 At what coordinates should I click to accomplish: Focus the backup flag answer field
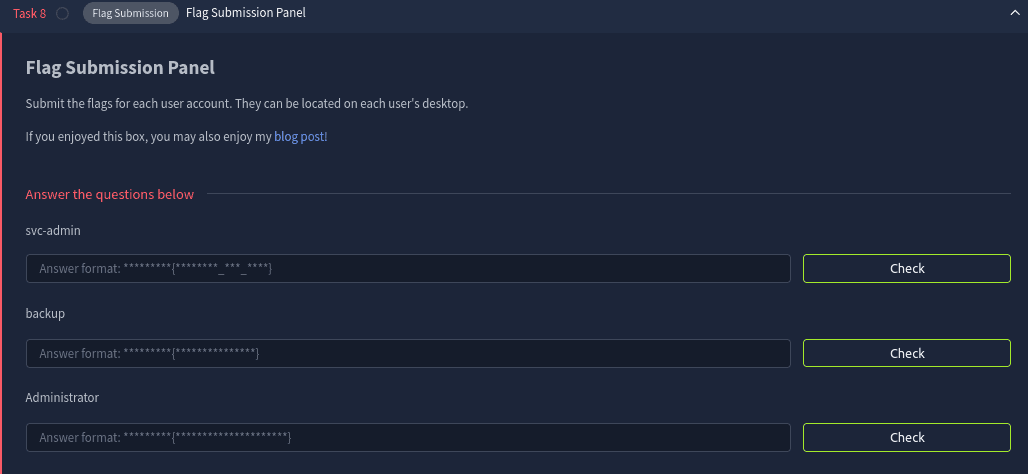408,353
